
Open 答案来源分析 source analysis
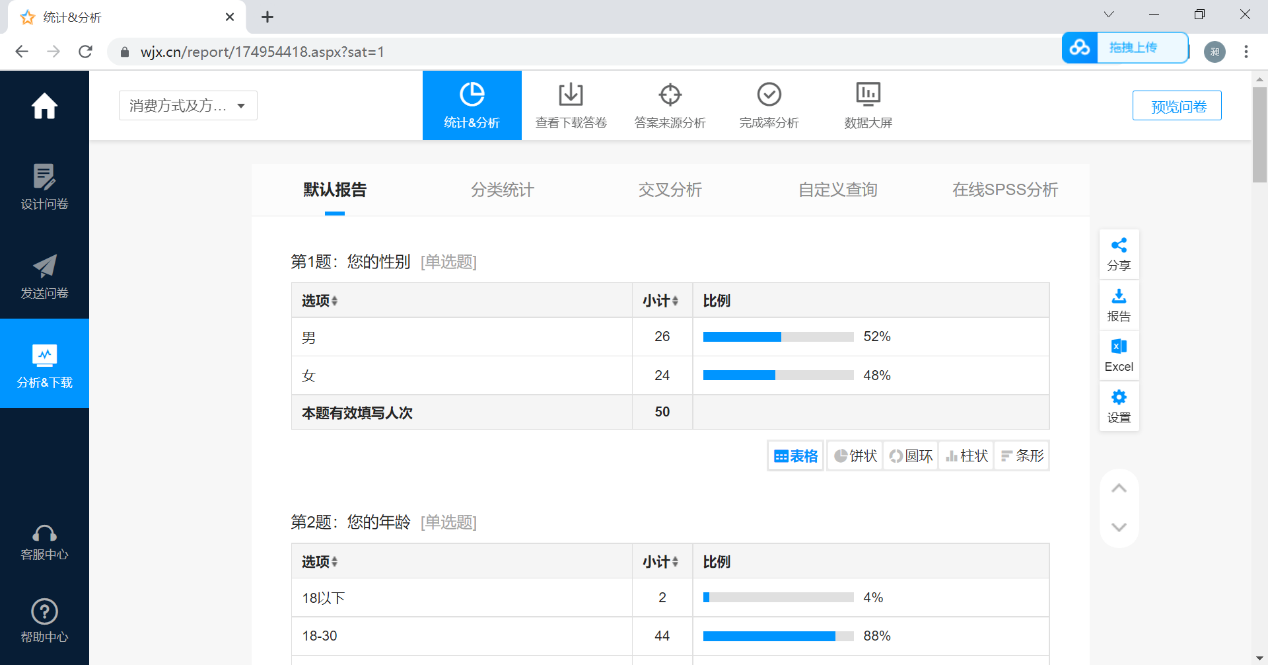pos(669,105)
